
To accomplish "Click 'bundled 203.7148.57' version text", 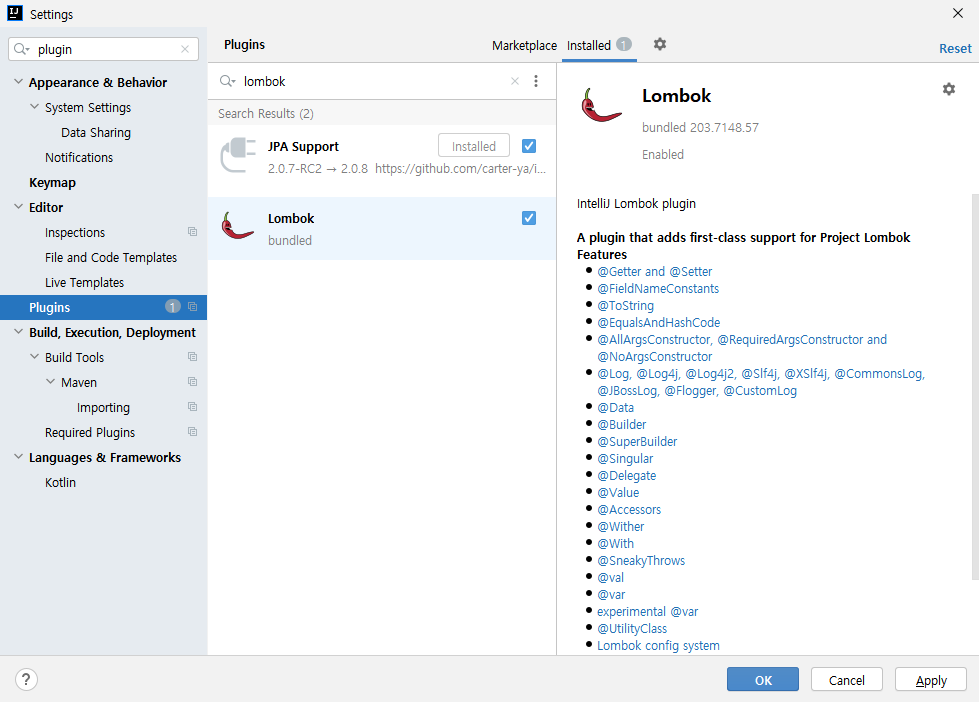I will (701, 127).
